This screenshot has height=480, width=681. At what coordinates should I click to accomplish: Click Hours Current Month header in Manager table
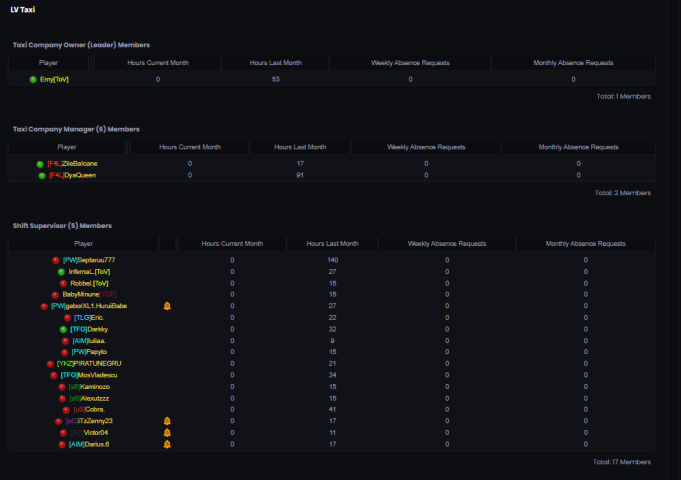(x=190, y=147)
